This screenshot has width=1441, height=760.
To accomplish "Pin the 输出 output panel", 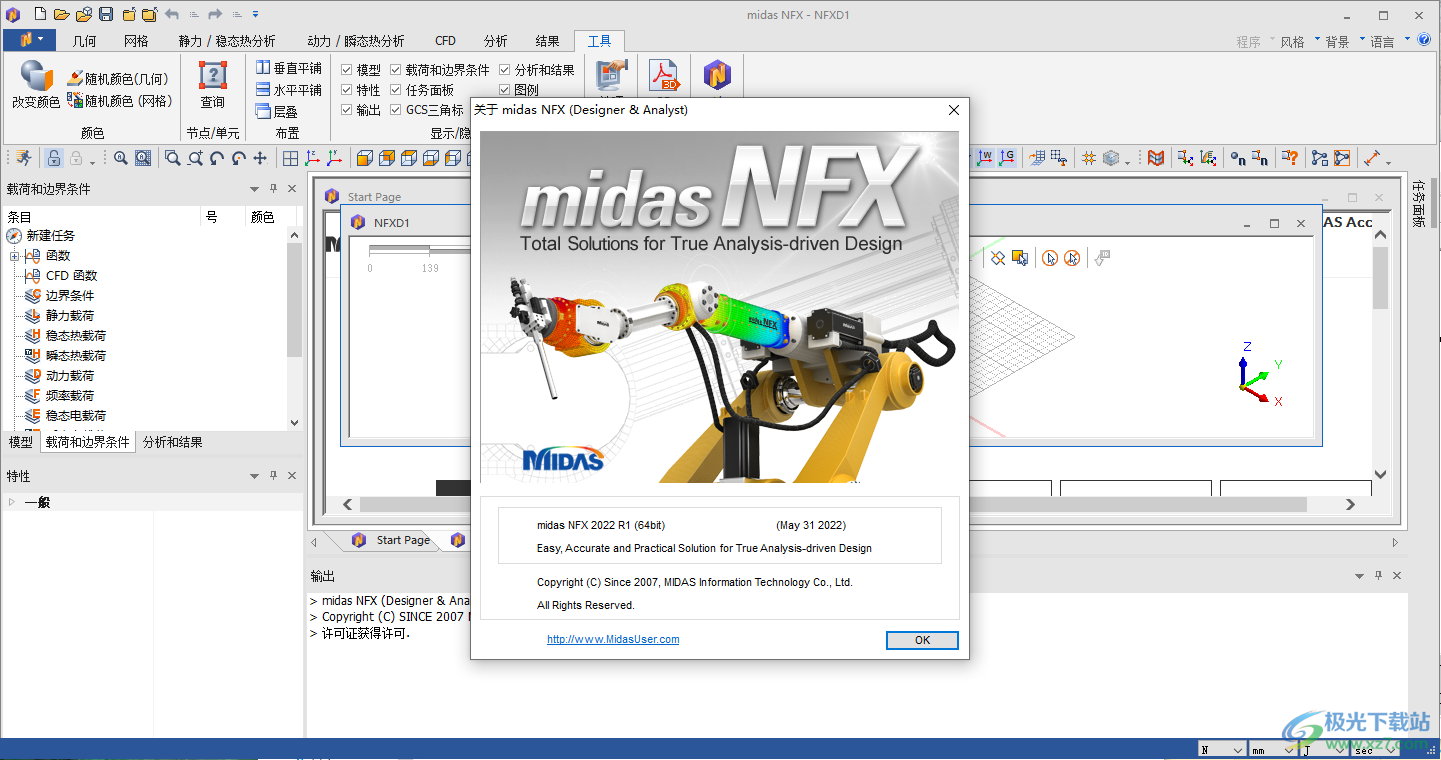I will [1378, 575].
